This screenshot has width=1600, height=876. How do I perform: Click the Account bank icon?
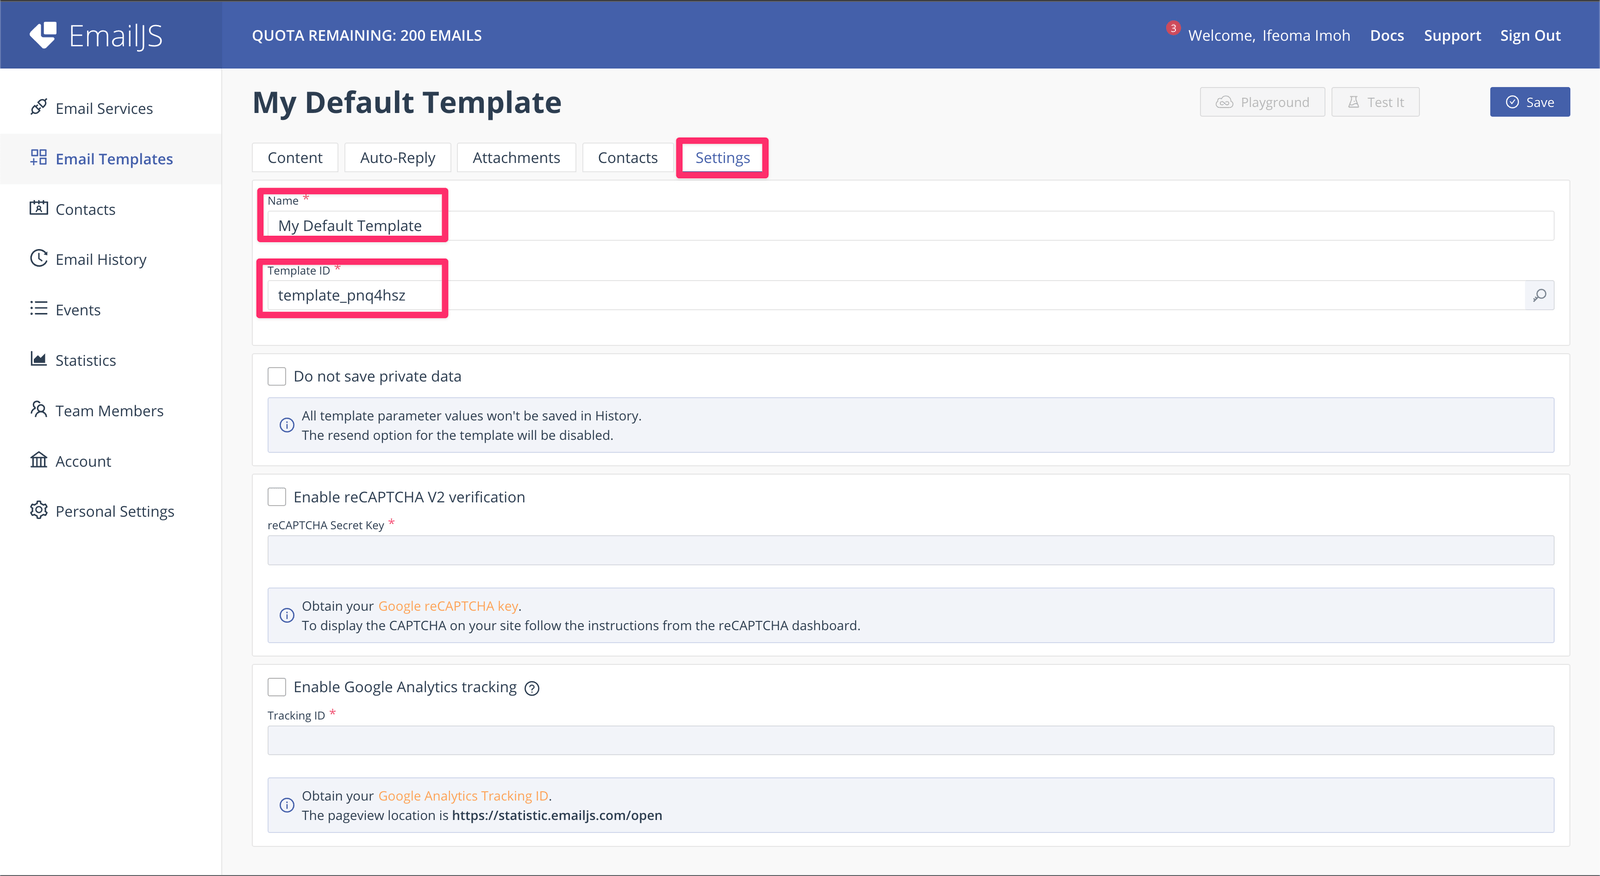coord(39,460)
